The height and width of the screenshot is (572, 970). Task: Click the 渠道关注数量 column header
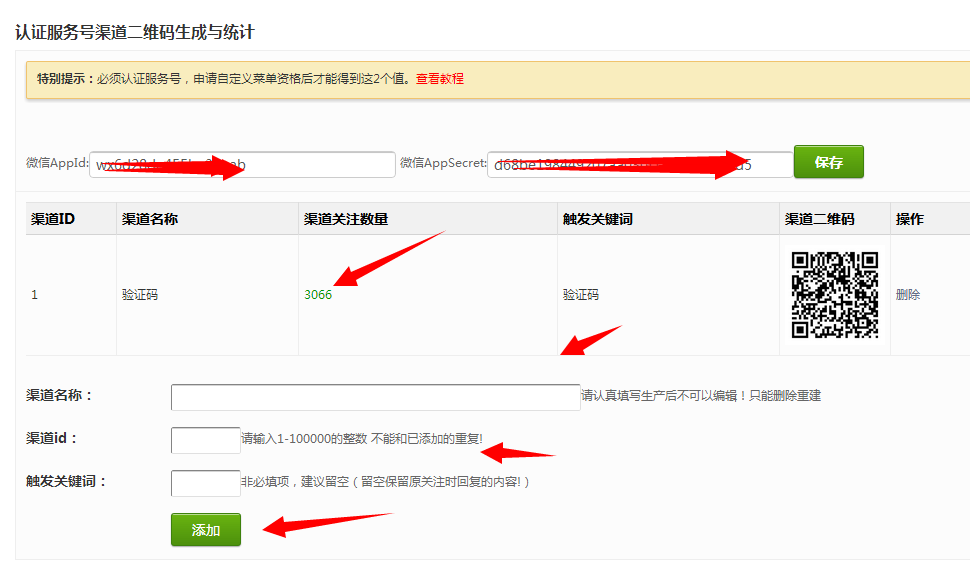(346, 219)
